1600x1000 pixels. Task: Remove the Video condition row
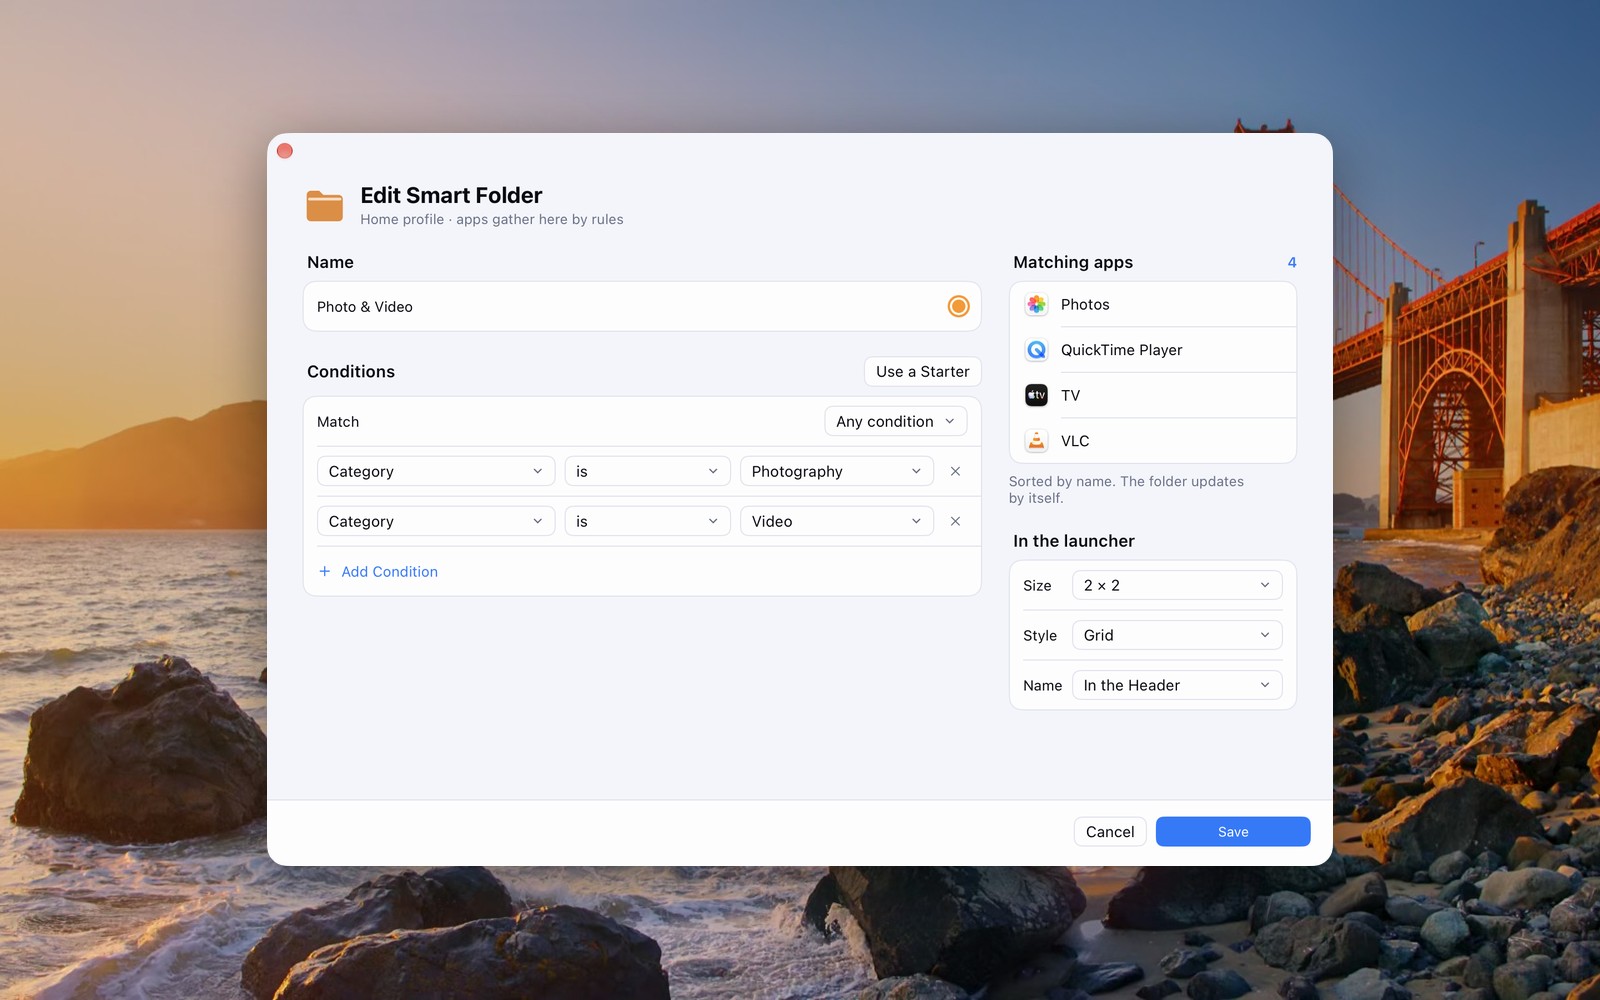[x=955, y=521]
